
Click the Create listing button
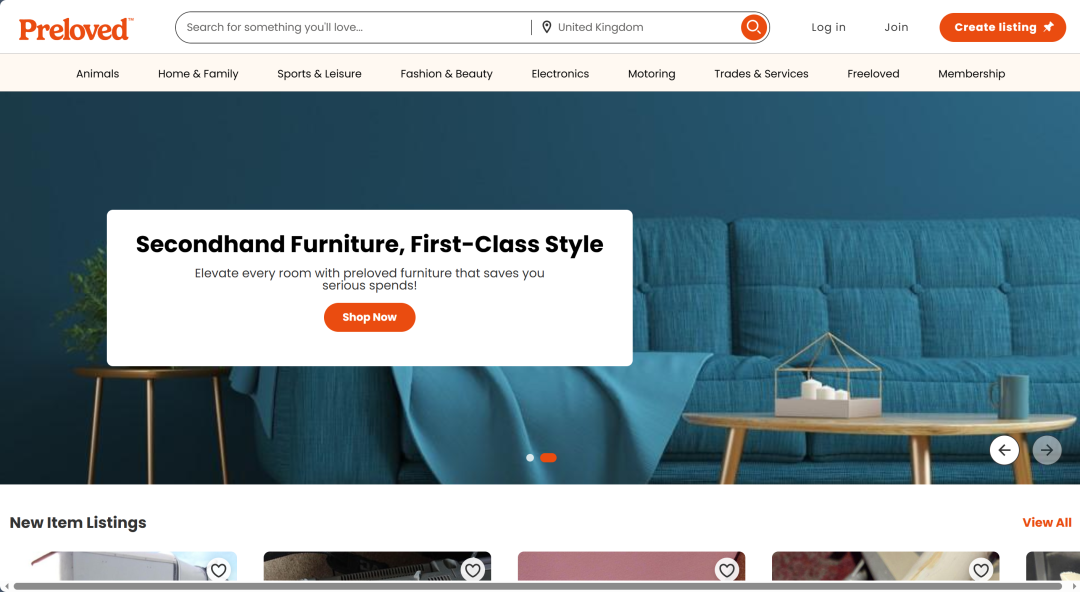click(x=1002, y=28)
